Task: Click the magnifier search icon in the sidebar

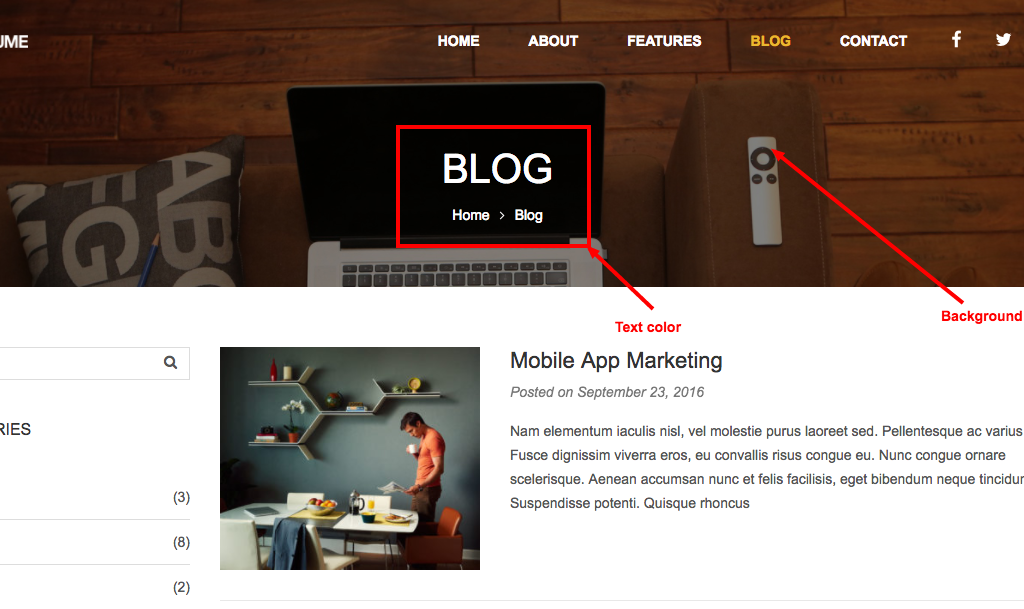Action: point(170,363)
